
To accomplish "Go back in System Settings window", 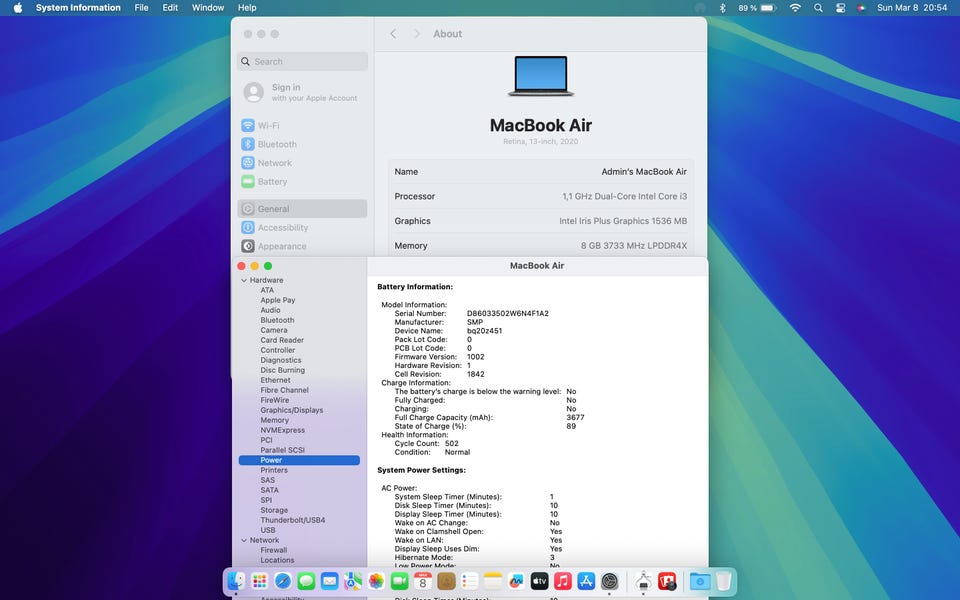I will point(393,34).
